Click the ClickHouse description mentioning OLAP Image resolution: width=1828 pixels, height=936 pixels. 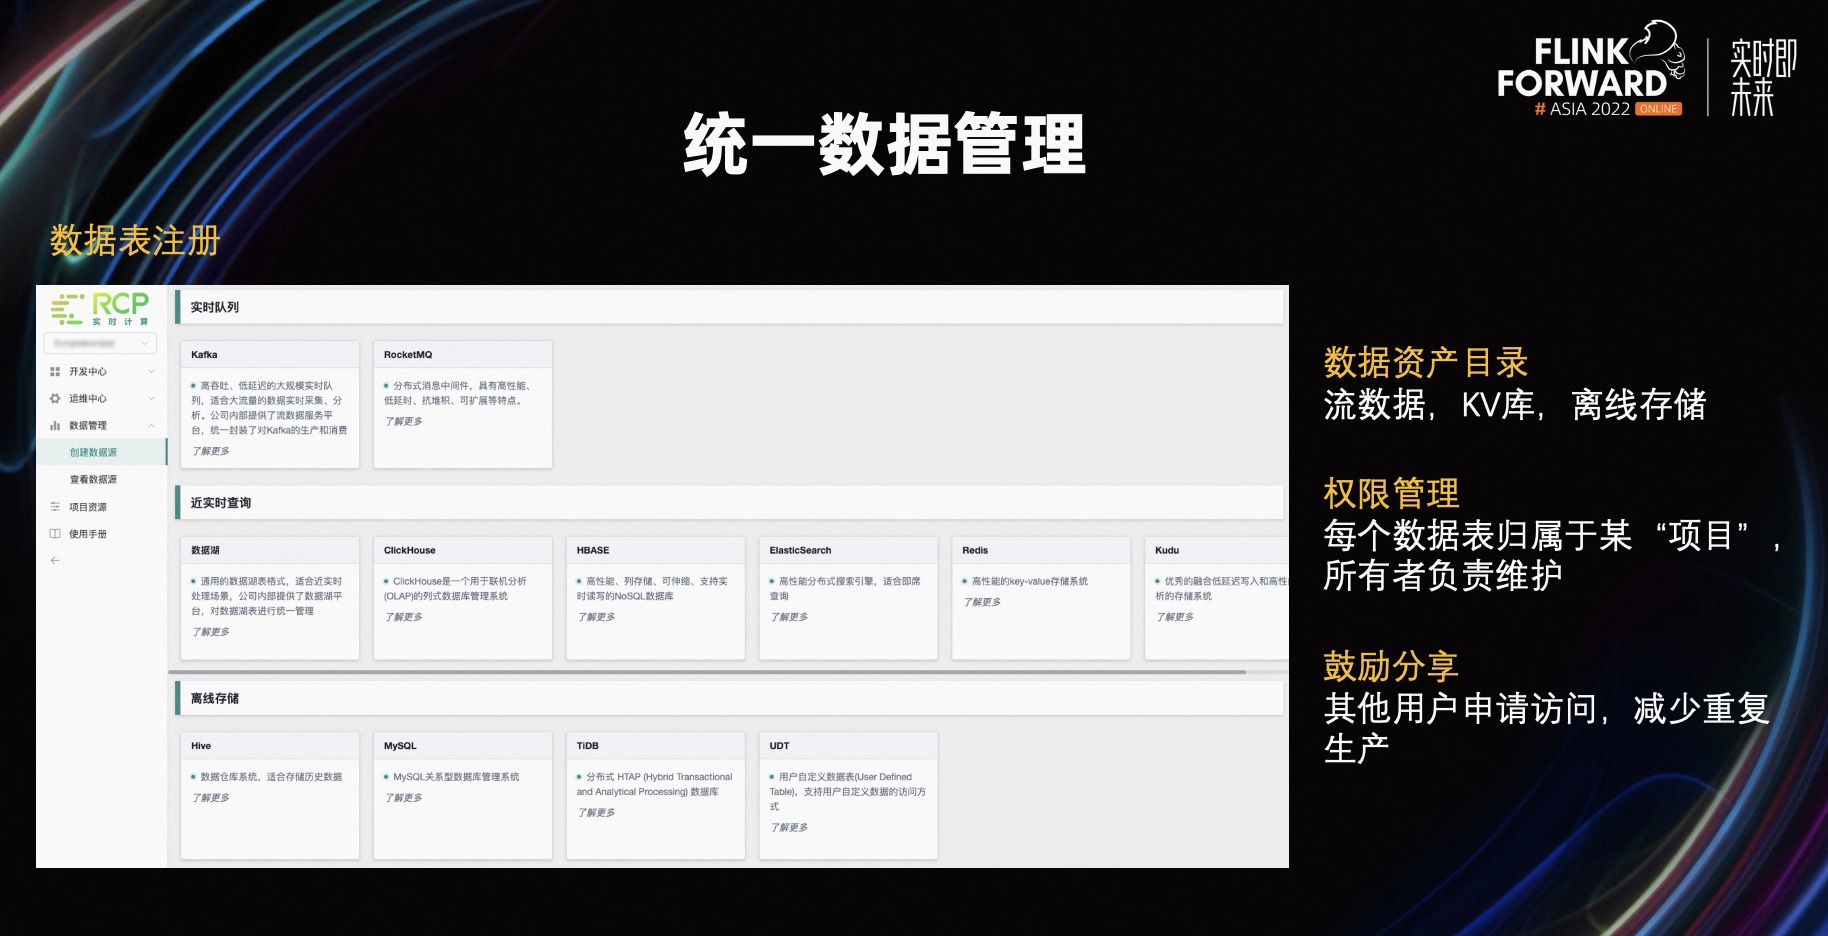pyautogui.click(x=455, y=589)
